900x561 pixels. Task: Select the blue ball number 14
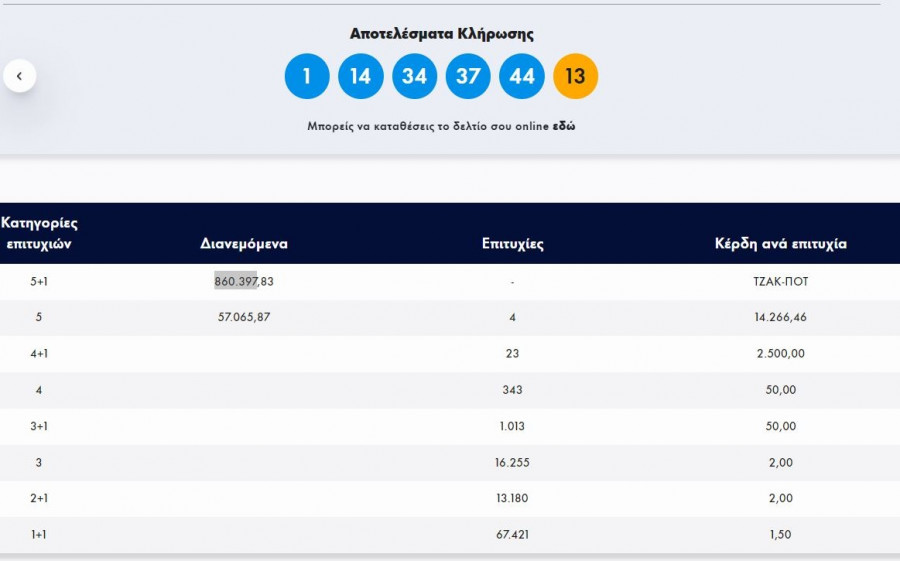(x=361, y=76)
